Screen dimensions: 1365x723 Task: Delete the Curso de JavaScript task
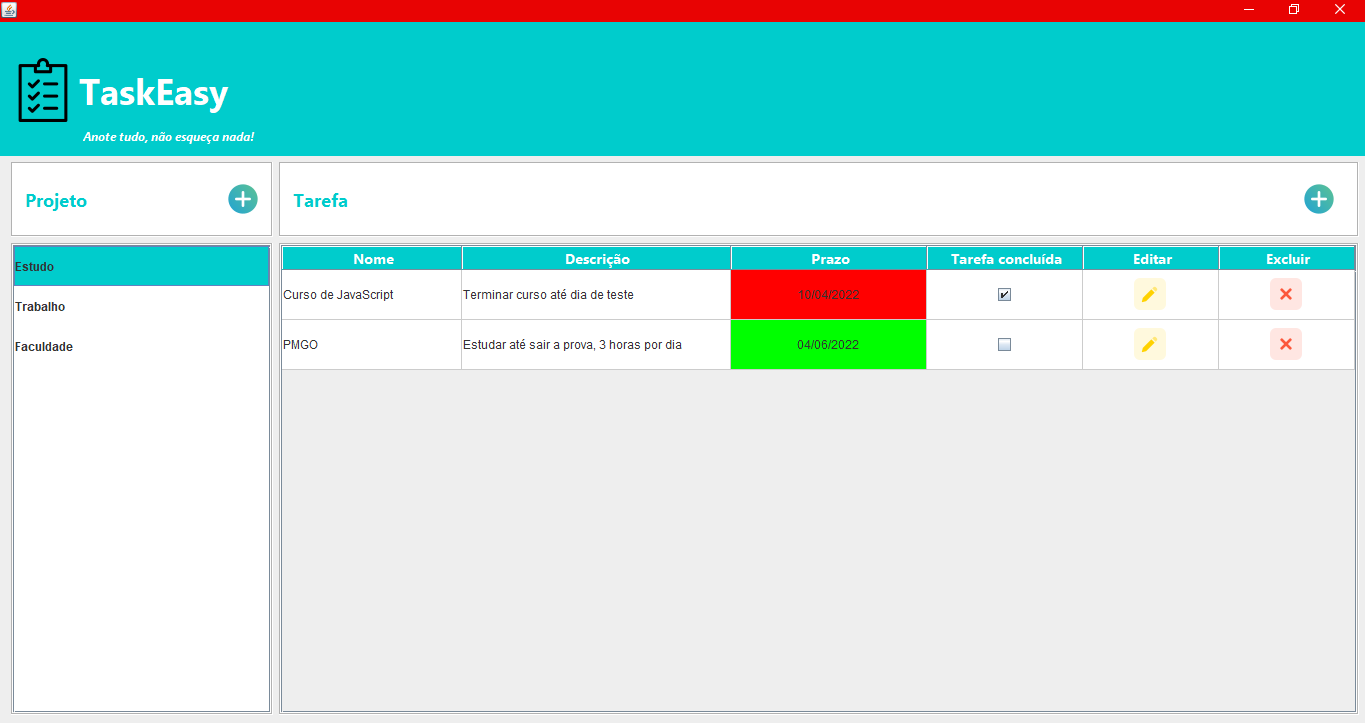click(x=1285, y=294)
